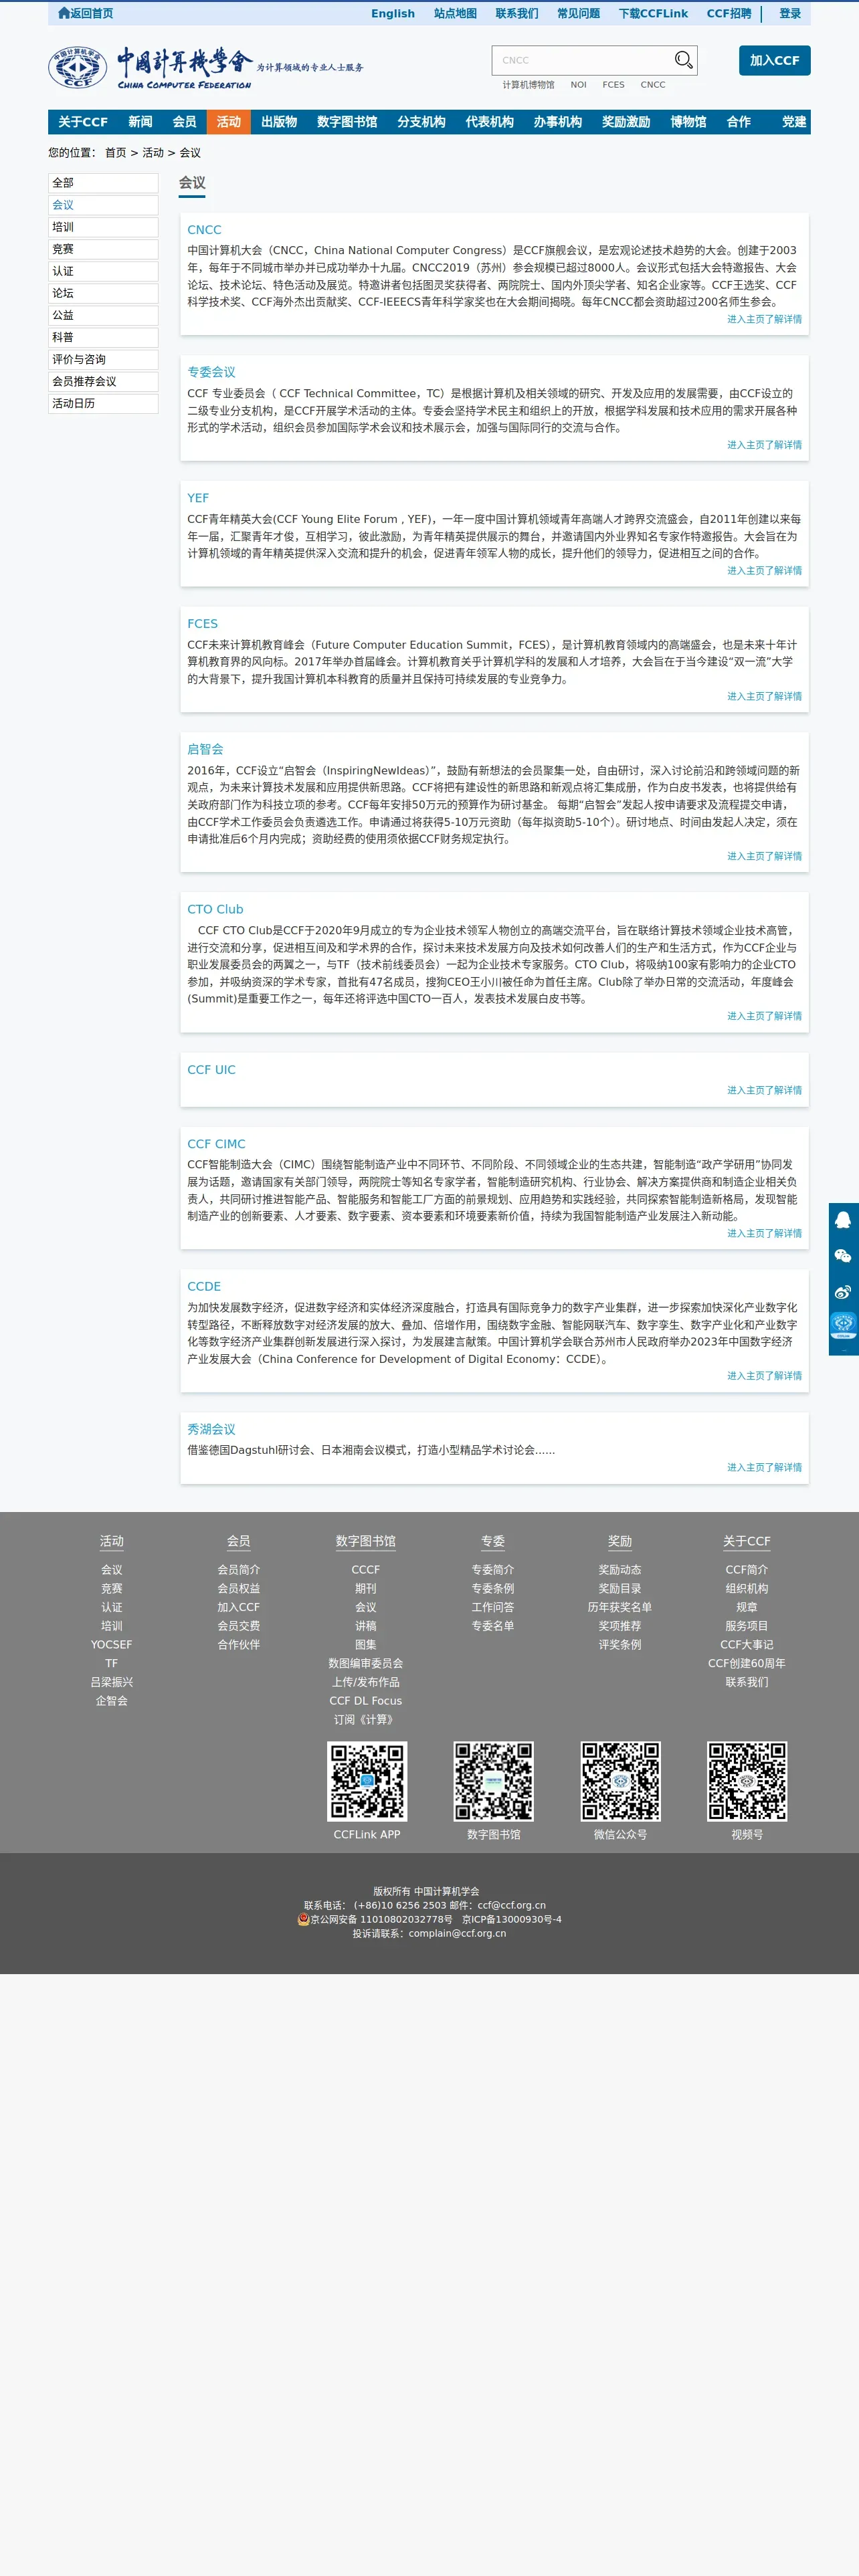Select the 培训 sidebar category

tap(103, 227)
